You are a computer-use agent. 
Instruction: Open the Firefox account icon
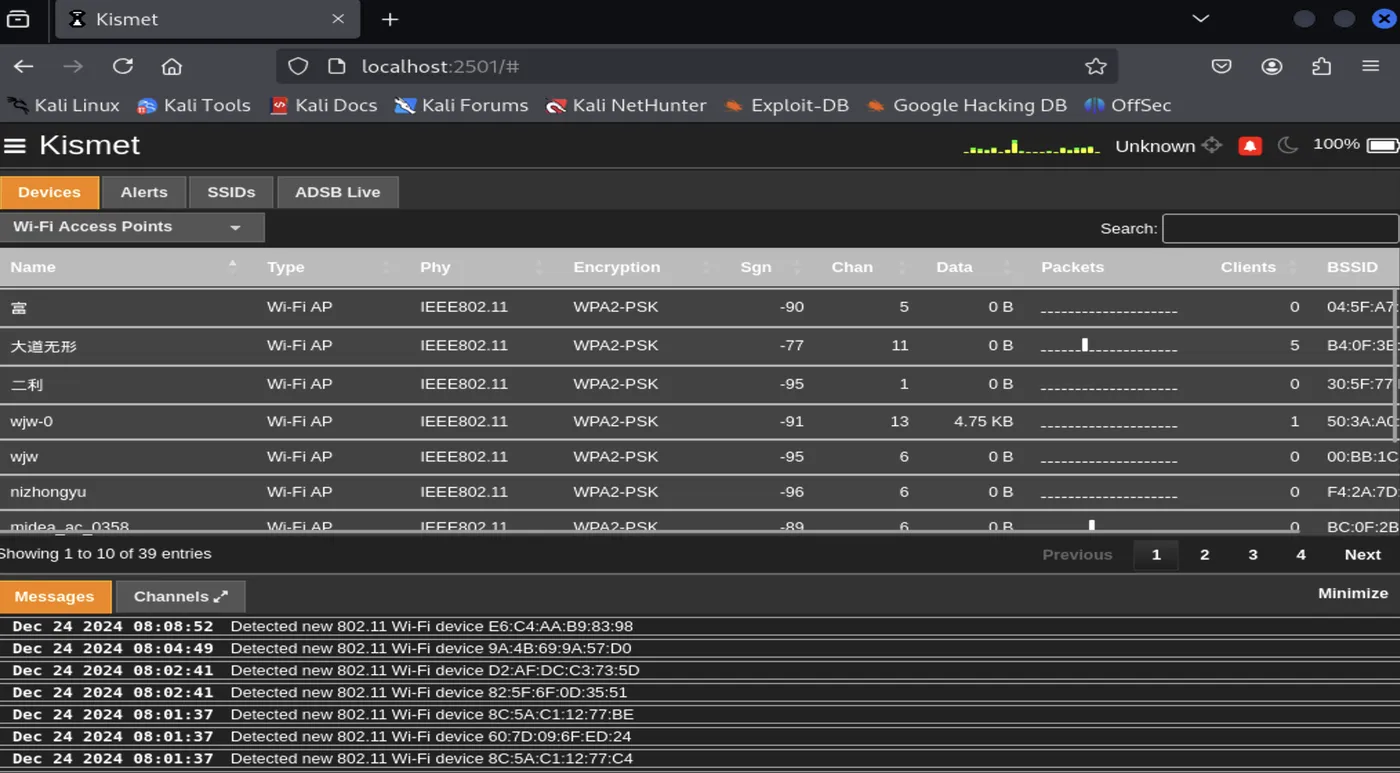(x=1272, y=66)
